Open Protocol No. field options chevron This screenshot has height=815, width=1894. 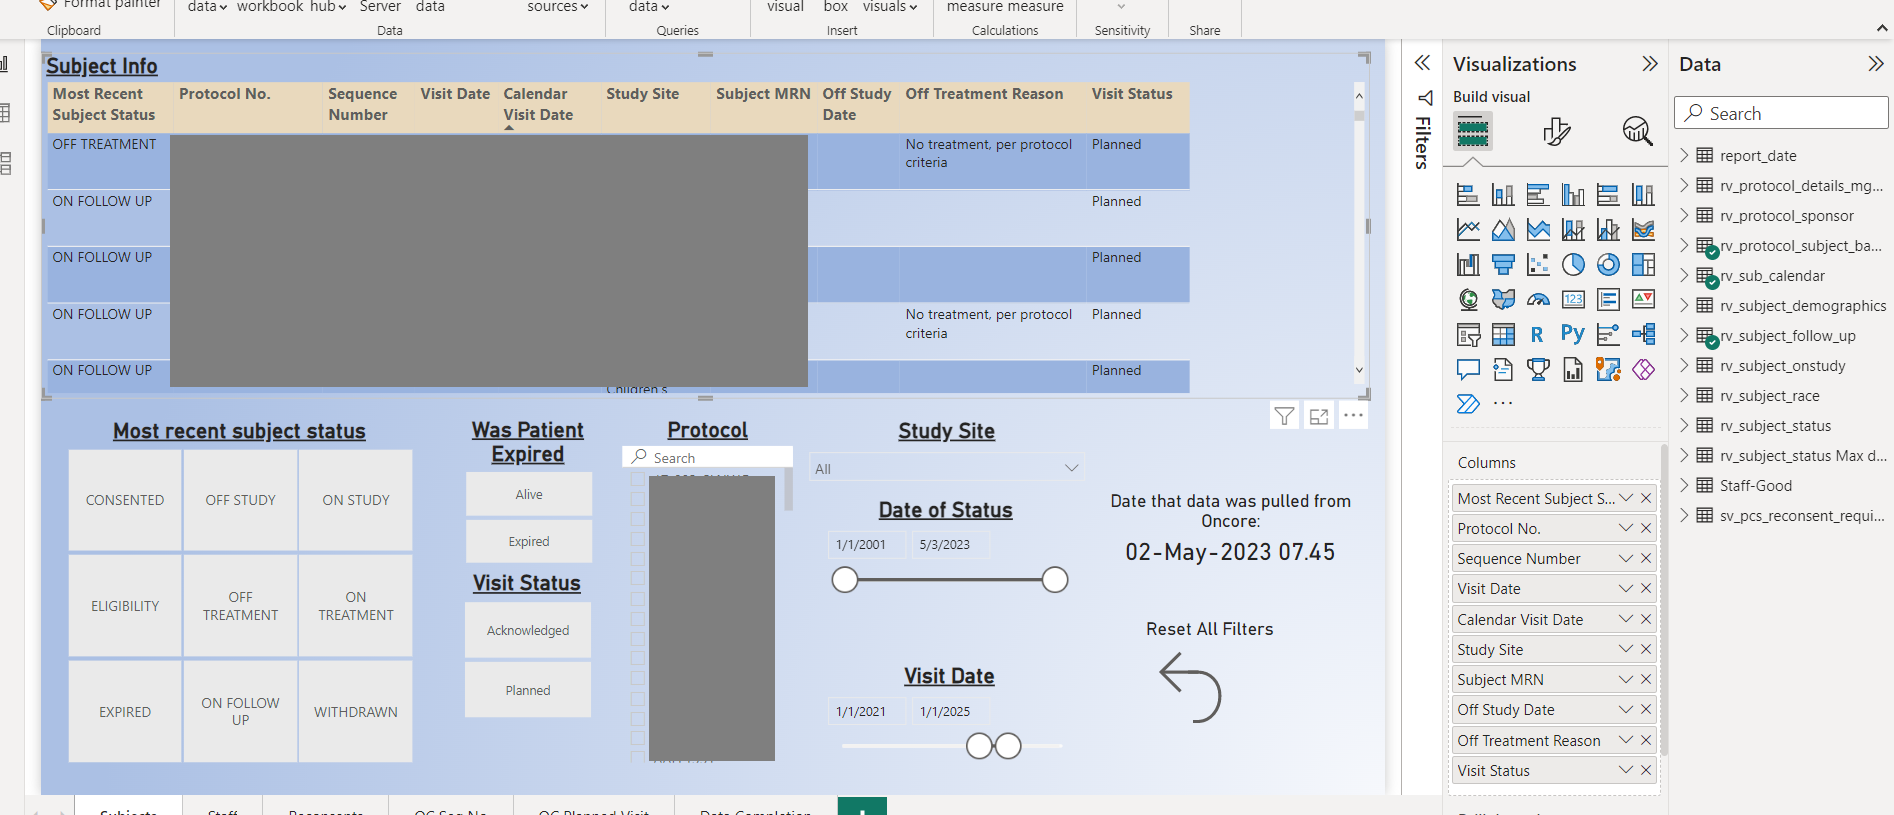[x=1626, y=528]
